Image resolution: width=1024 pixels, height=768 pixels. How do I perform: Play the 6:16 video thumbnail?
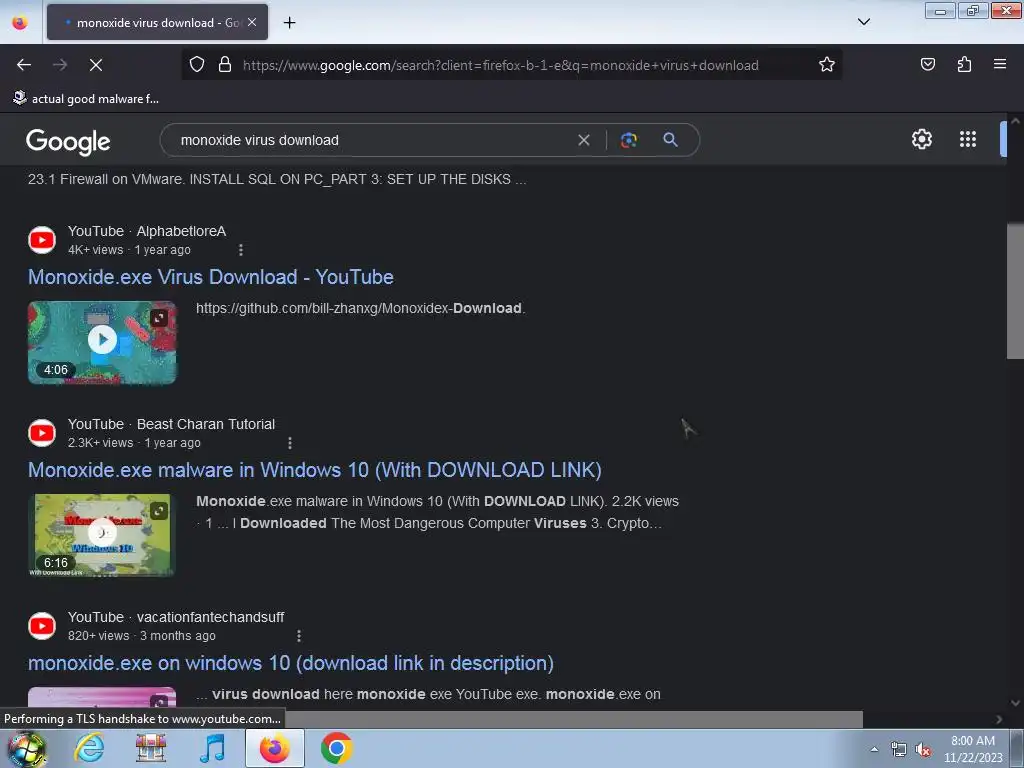pyautogui.click(x=102, y=532)
